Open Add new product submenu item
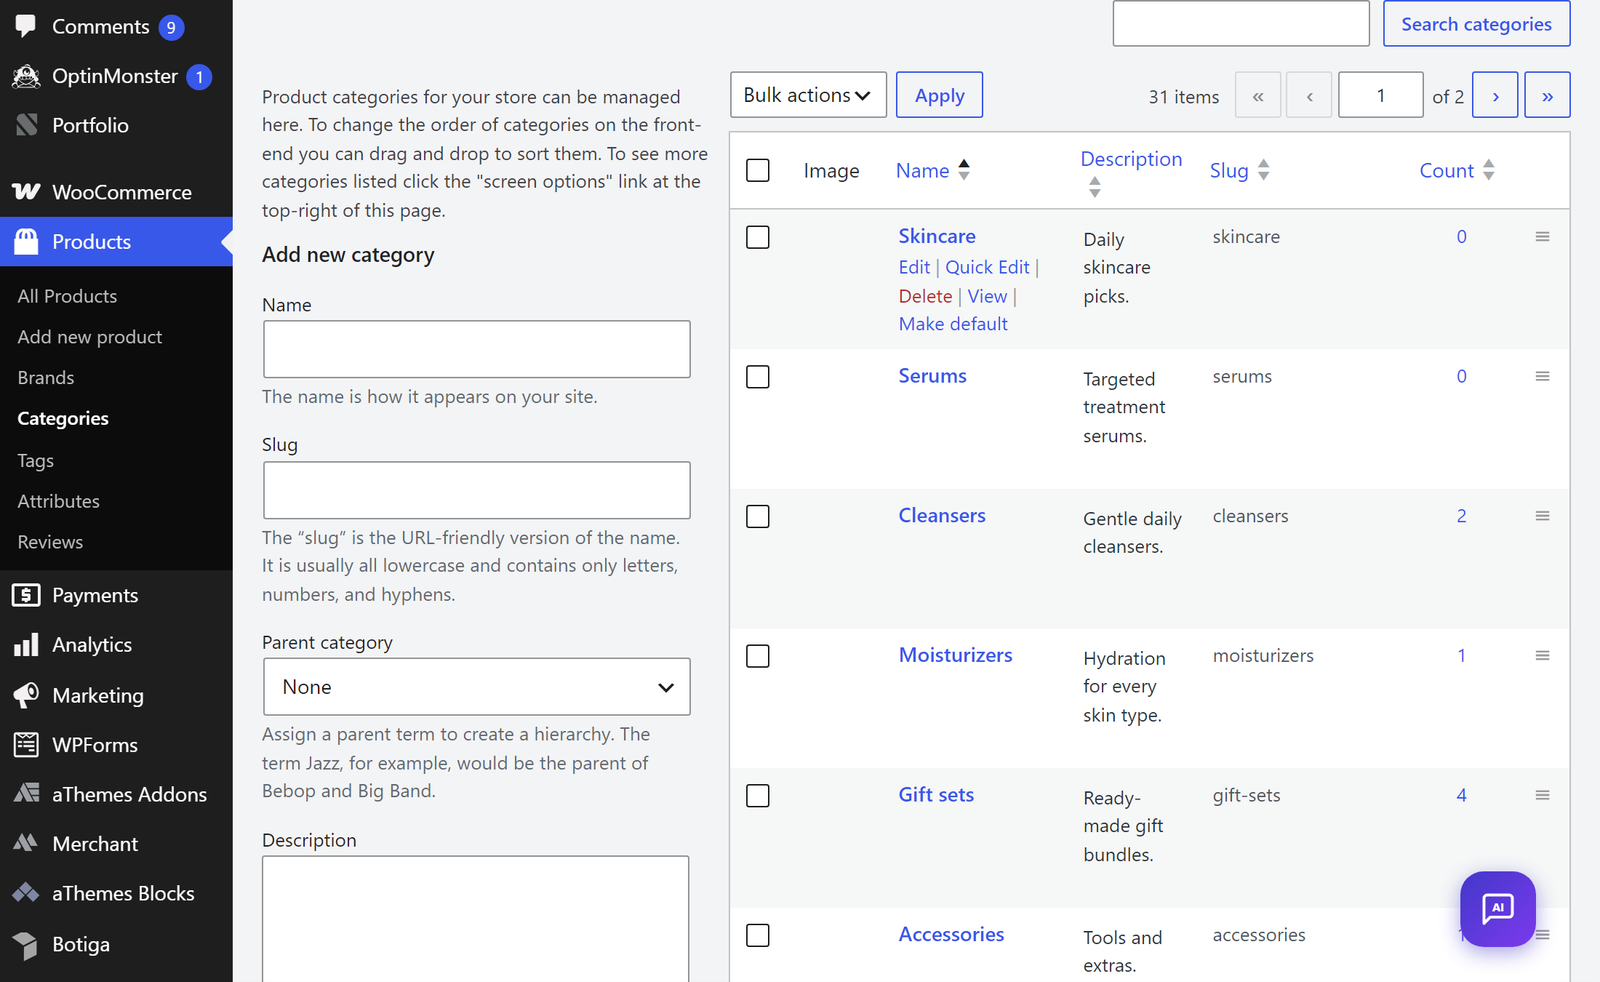The width and height of the screenshot is (1600, 982). (x=90, y=337)
